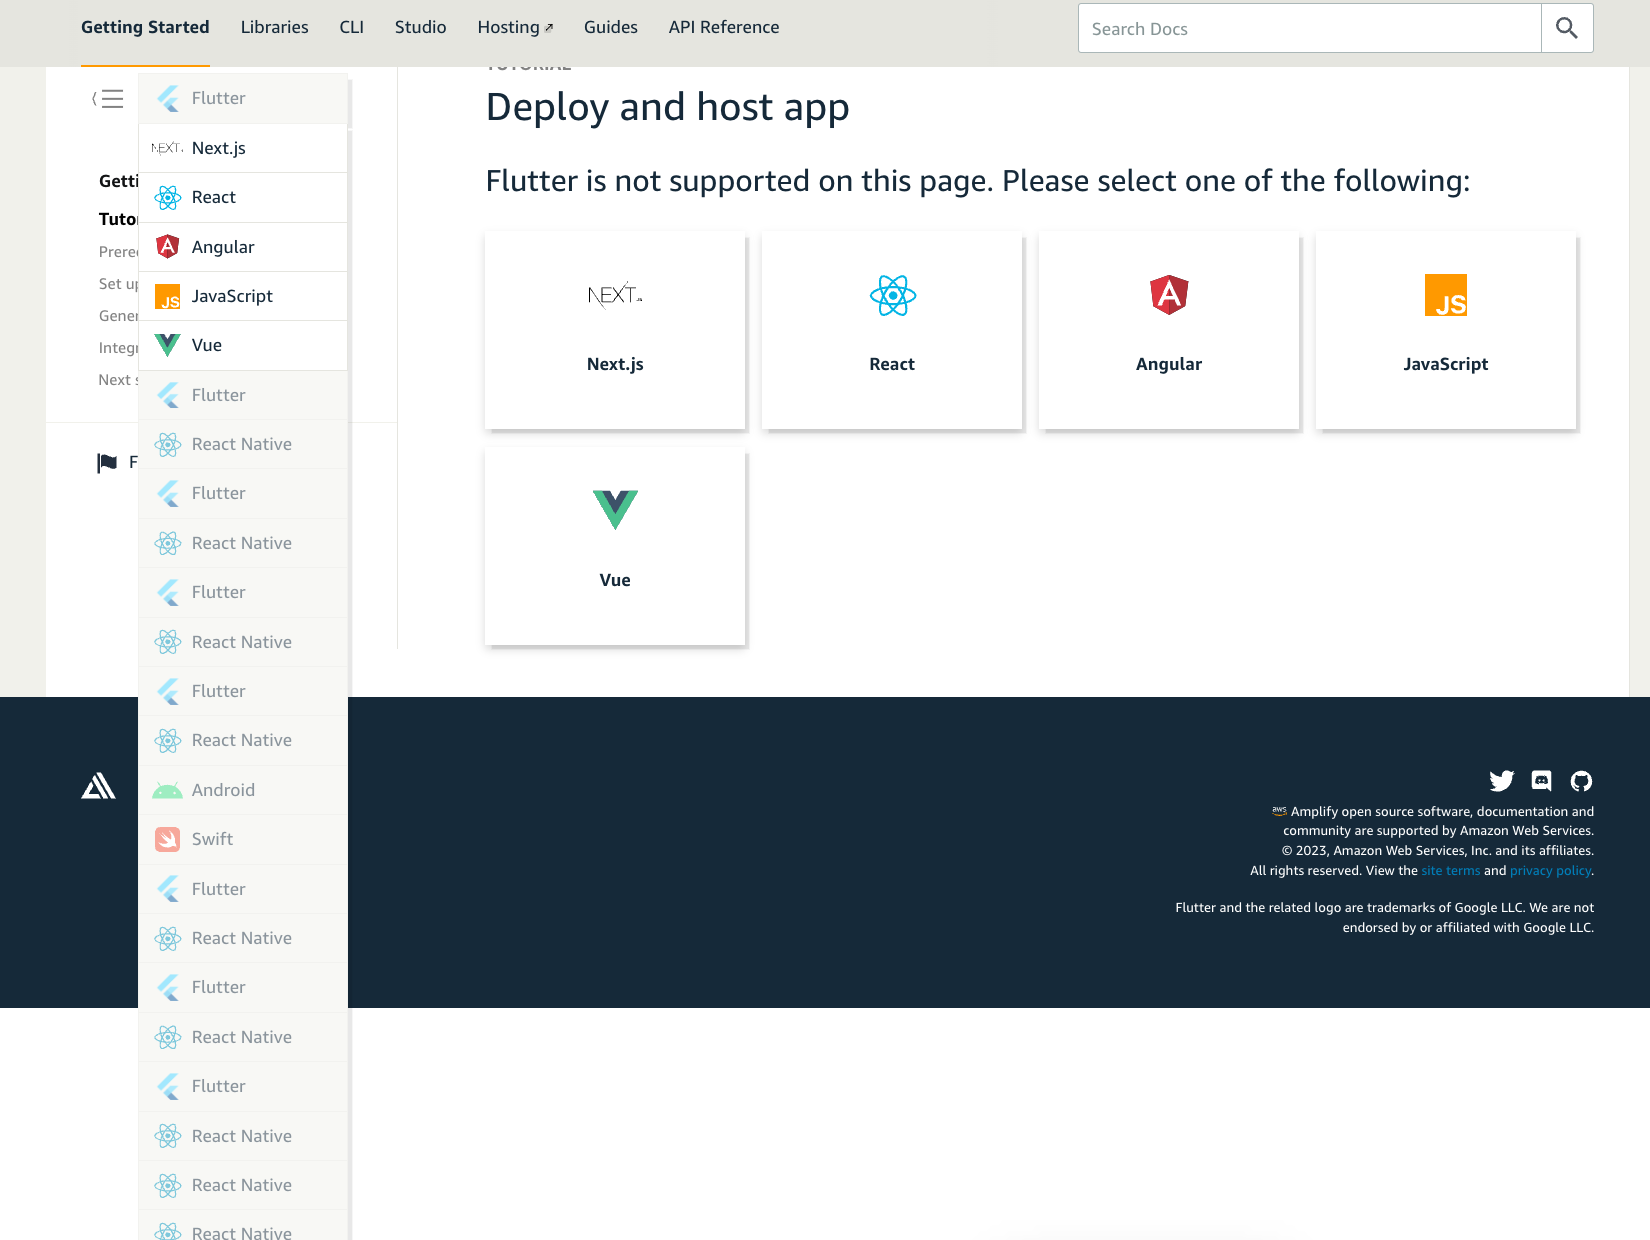Collapse the sidebar with the hamburger toggle
The image size is (1650, 1240).
coord(110,99)
